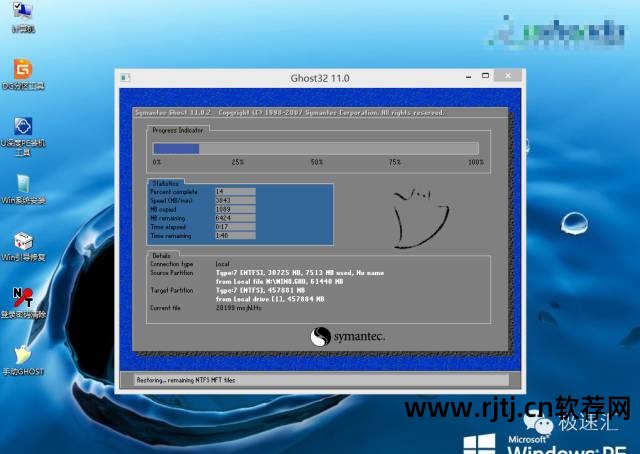Click the Current file entry
The width and height of the screenshot is (640, 454).
pos(238,308)
